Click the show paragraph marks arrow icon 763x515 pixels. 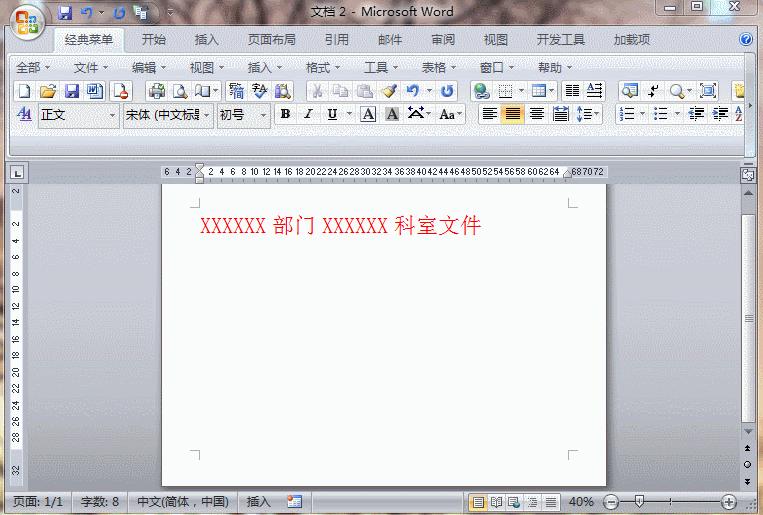pyautogui.click(x=653, y=91)
